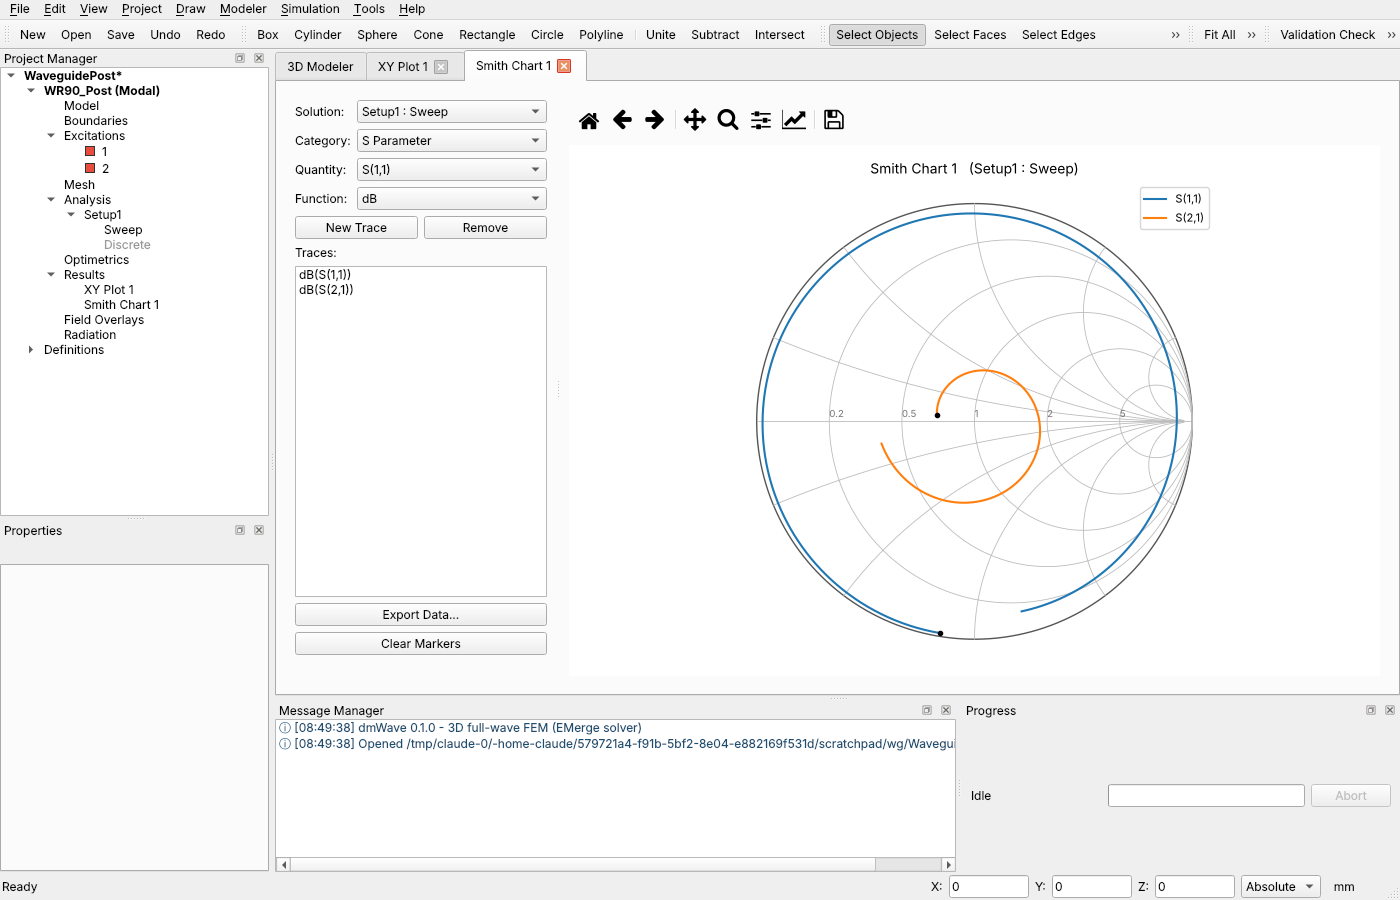The height and width of the screenshot is (900, 1400).
Task: Enable Select Faces mode
Action: coord(970,35)
